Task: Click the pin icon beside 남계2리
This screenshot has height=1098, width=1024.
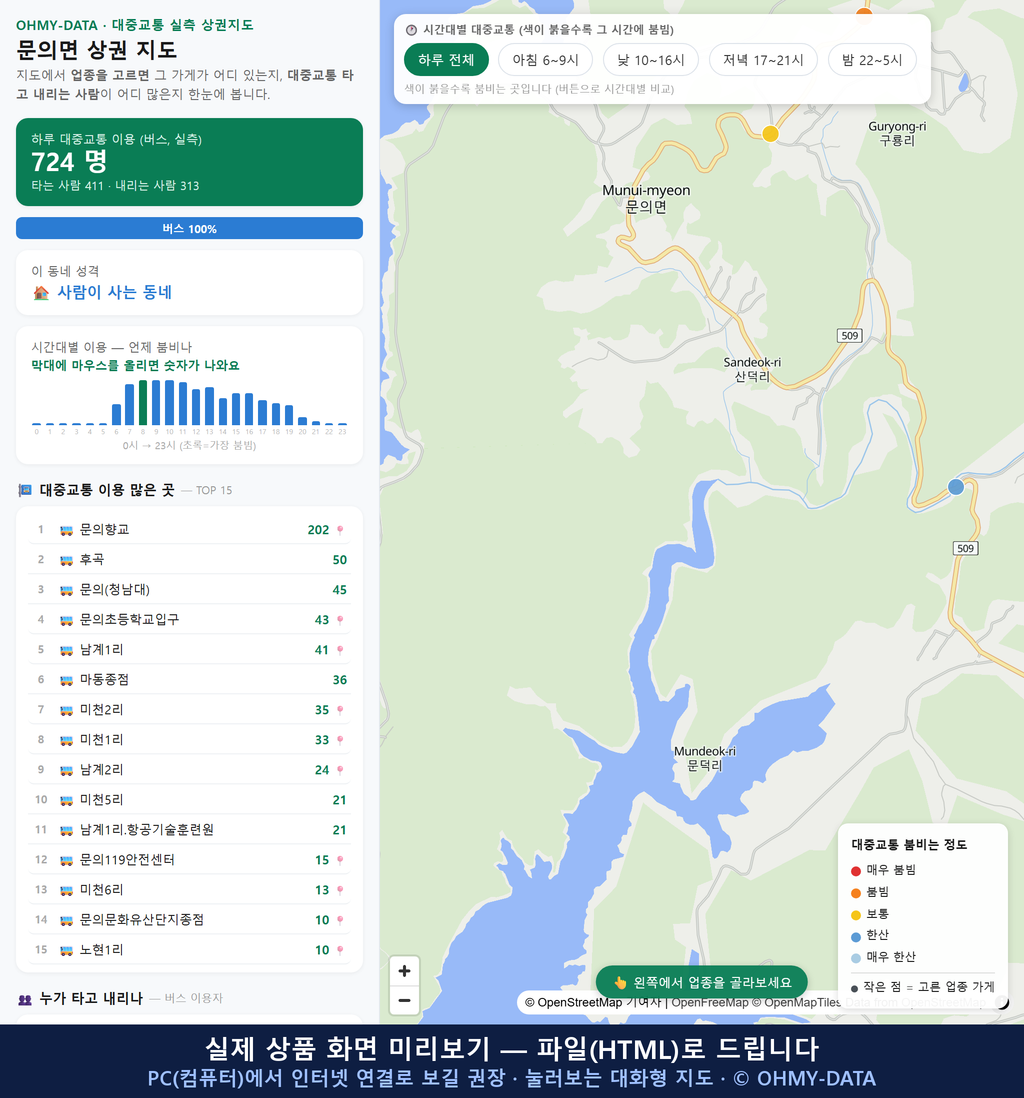Action: [340, 770]
